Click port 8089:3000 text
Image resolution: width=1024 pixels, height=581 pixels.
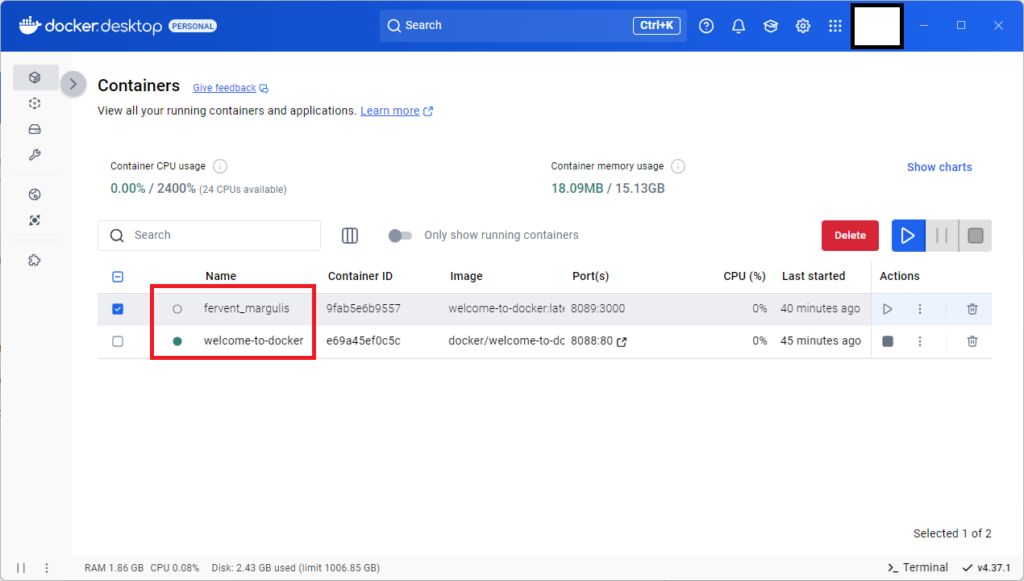(x=598, y=308)
